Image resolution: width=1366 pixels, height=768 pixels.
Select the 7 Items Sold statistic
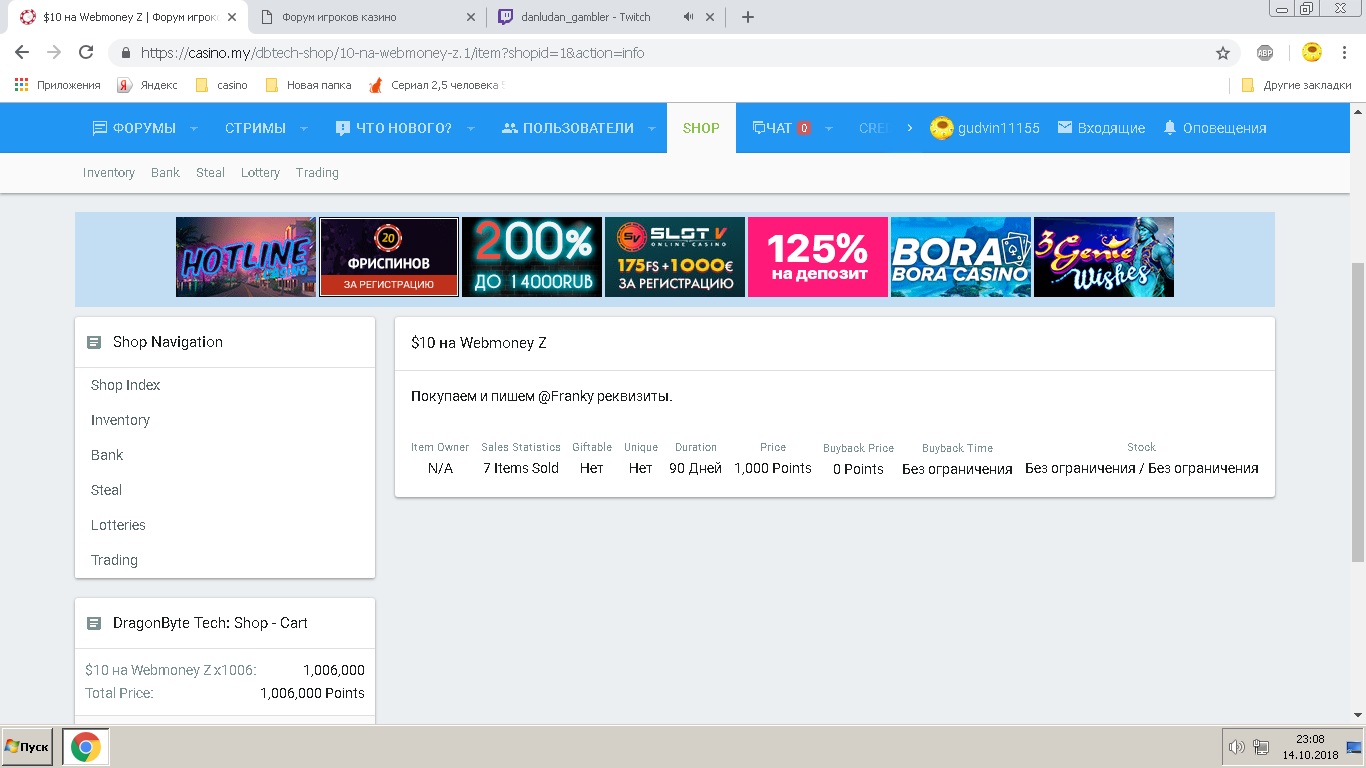[x=521, y=468]
